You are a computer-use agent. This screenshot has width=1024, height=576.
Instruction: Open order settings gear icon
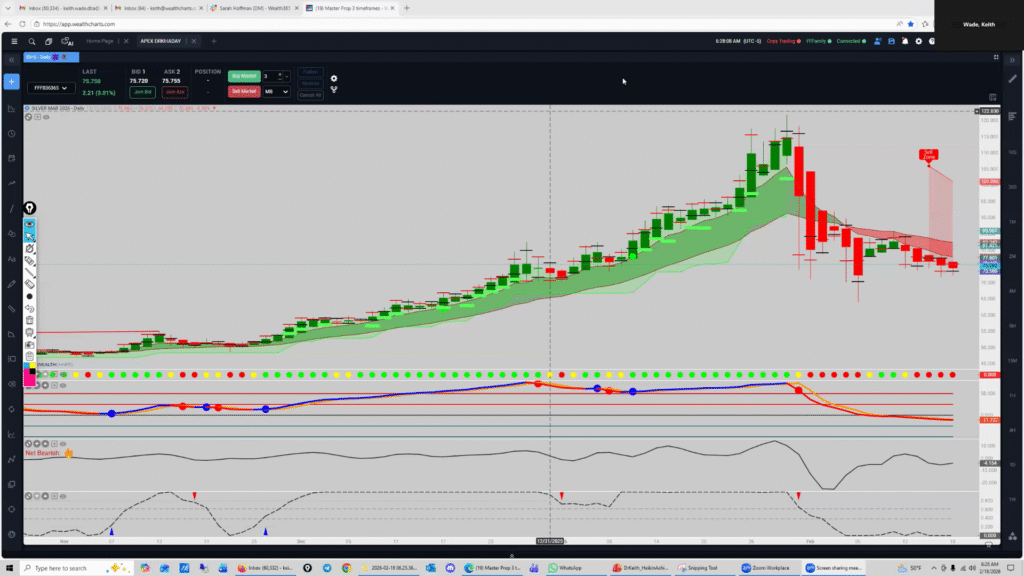pos(334,78)
